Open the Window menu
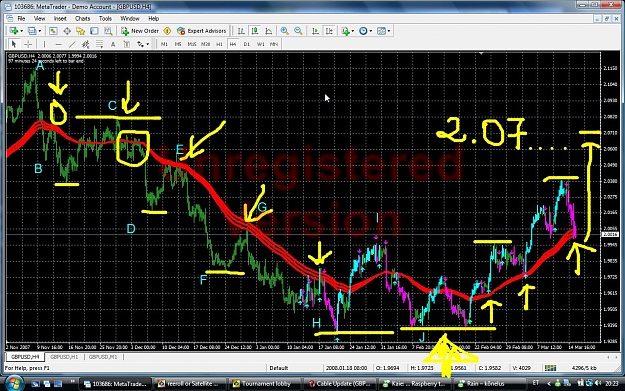Image resolution: width=625 pixels, height=391 pixels. tap(130, 18)
